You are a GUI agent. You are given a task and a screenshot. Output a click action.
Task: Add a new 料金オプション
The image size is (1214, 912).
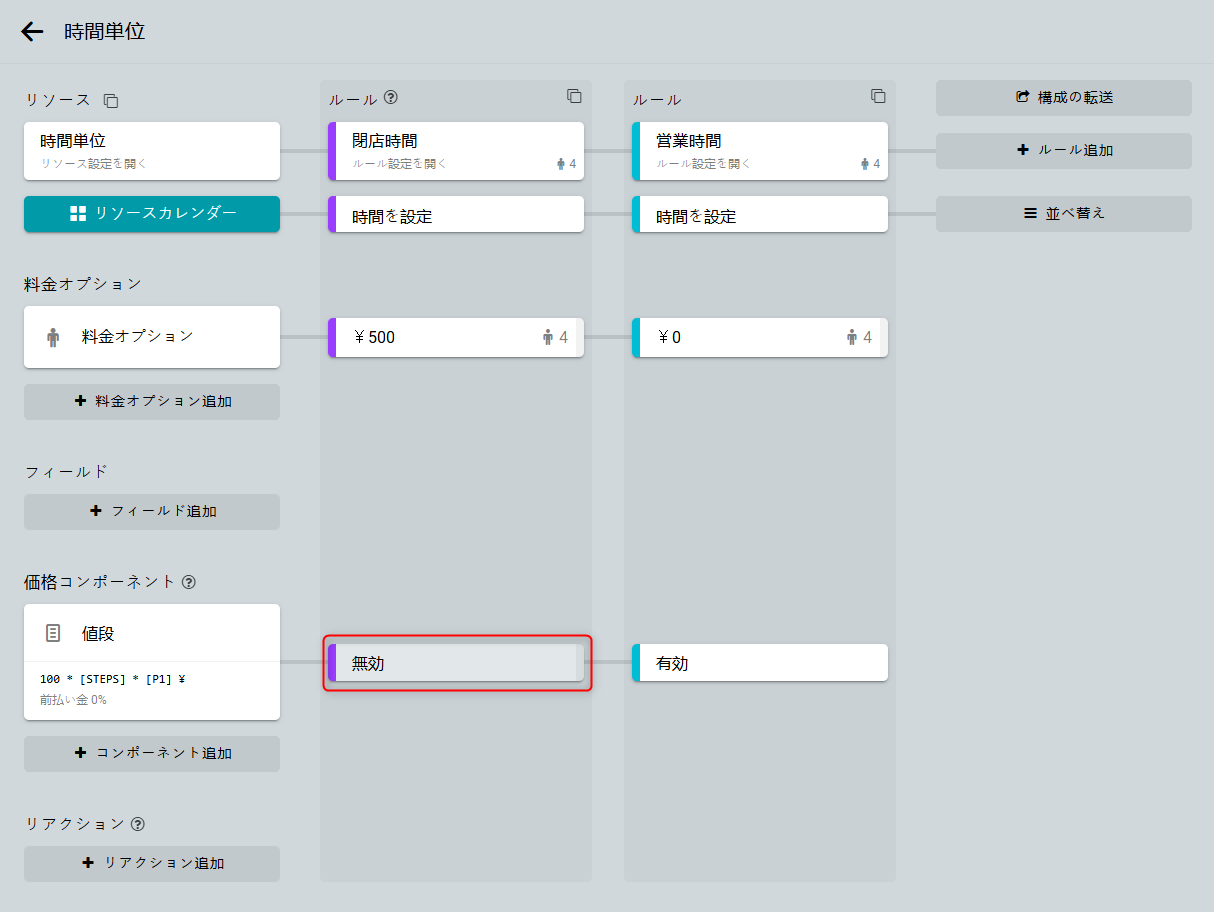(x=152, y=401)
